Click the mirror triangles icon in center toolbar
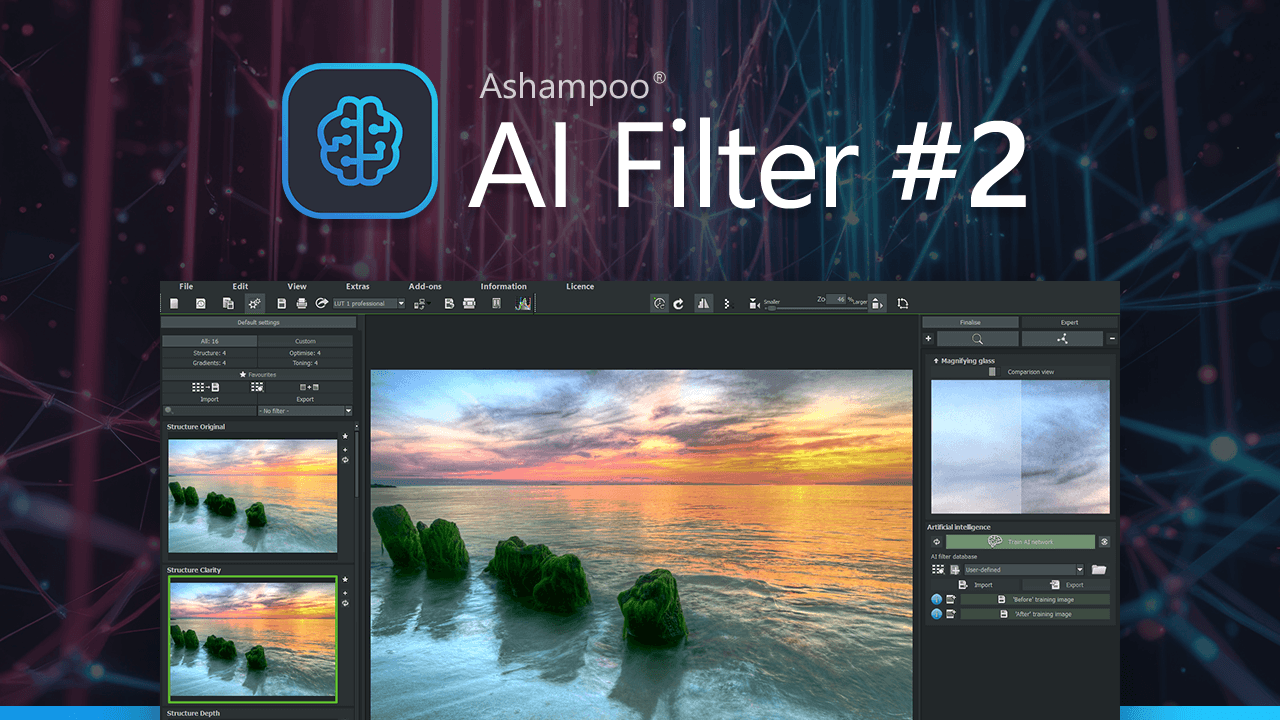Image resolution: width=1280 pixels, height=720 pixels. click(704, 303)
